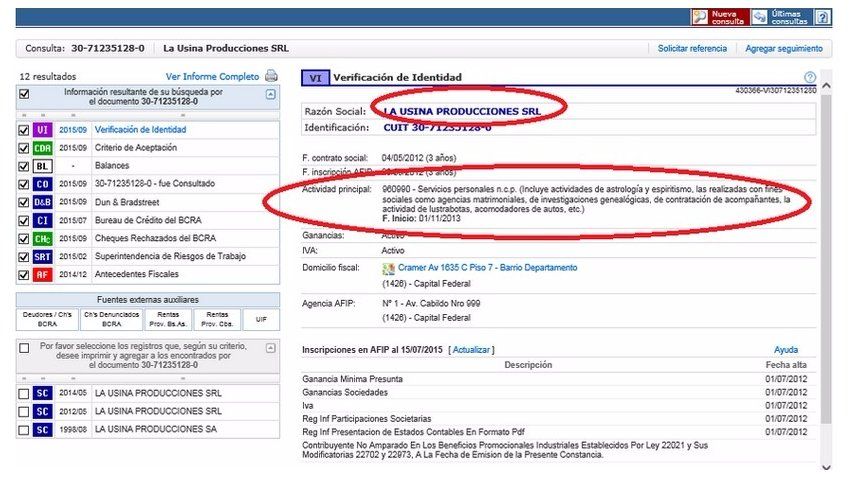This screenshot has width=854, height=478.
Task: Click the Agregar seguimiento link
Action: pos(784,48)
